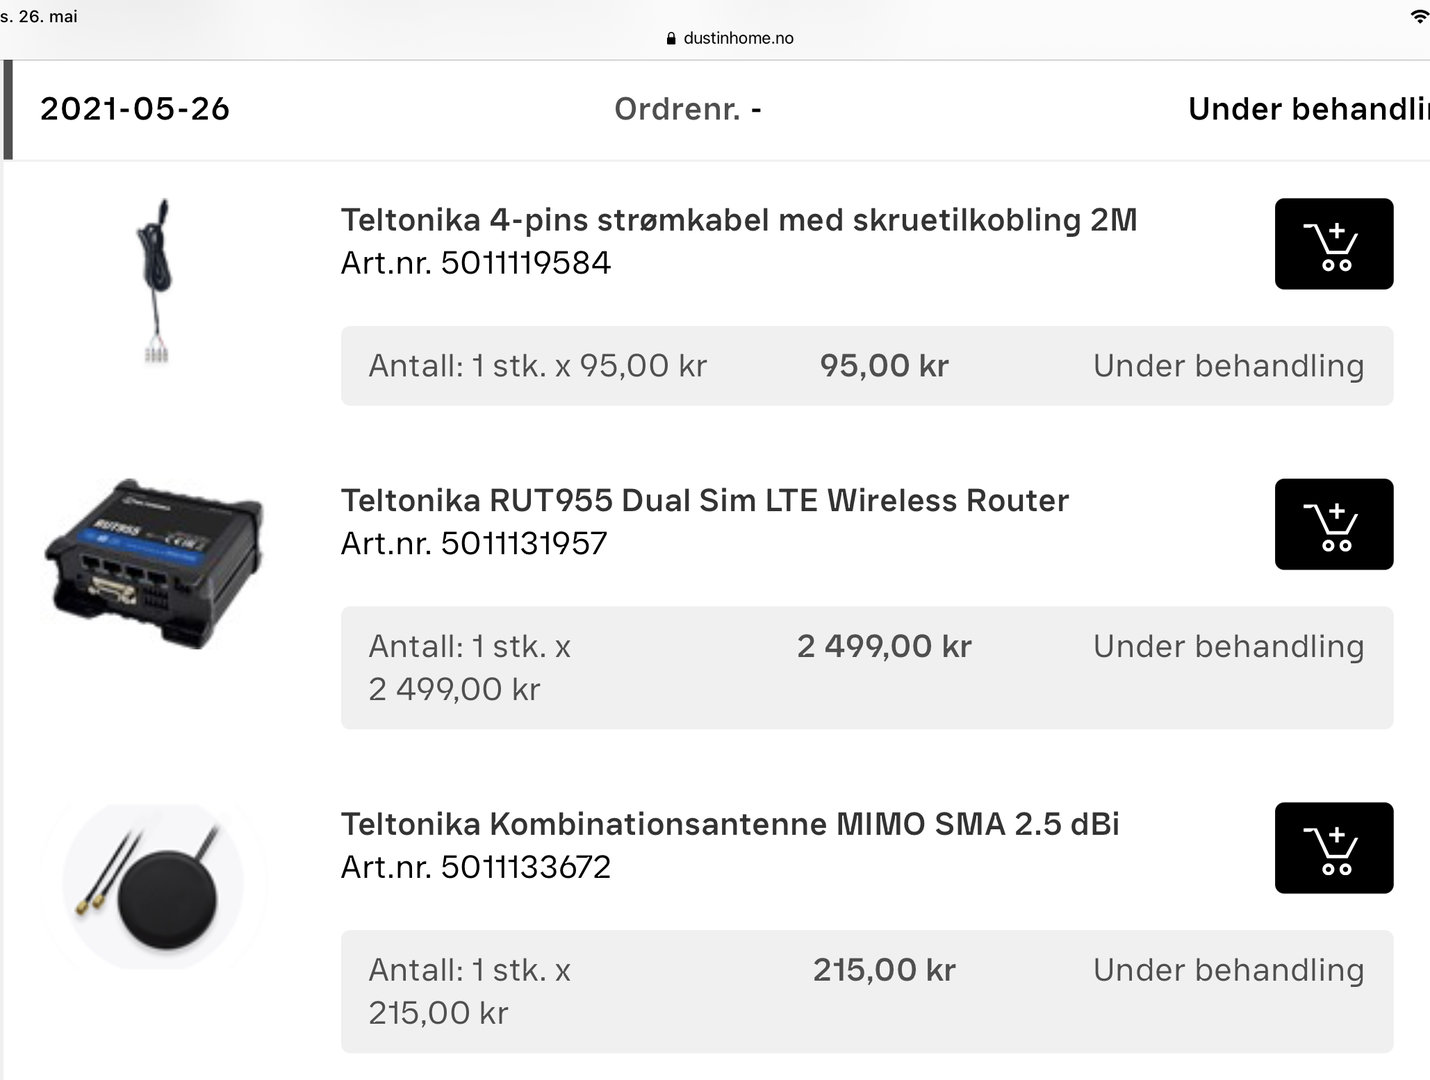Image resolution: width=1430 pixels, height=1080 pixels.
Task: Click the padlock icon beside dustinhome.no
Action: (x=671, y=38)
